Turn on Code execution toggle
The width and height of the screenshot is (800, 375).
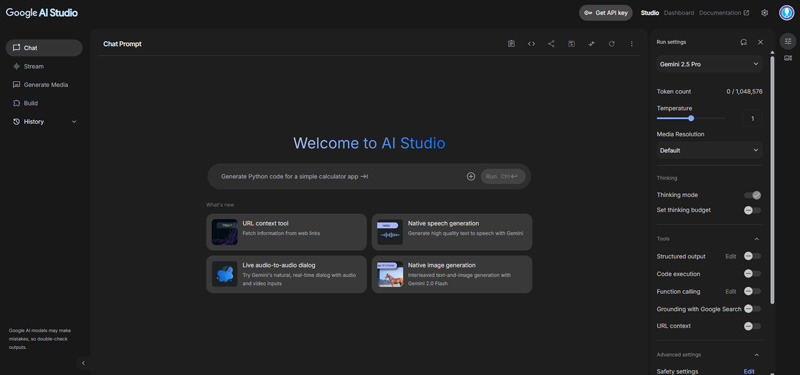point(753,274)
